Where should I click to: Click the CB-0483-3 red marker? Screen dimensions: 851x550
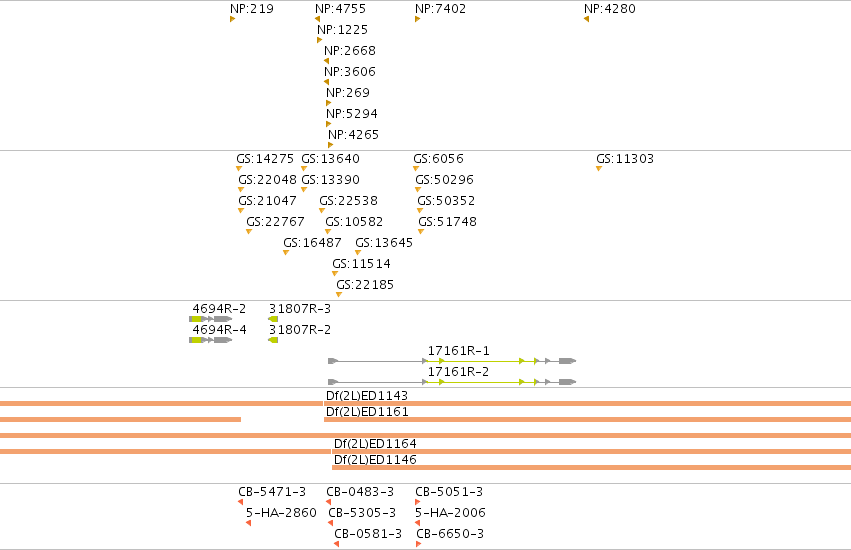tap(328, 502)
